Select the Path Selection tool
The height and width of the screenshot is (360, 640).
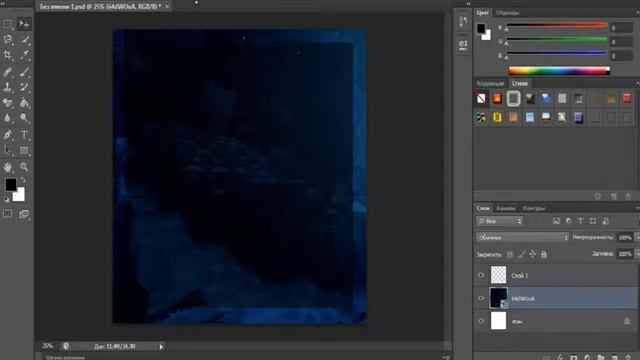pyautogui.click(x=8, y=150)
